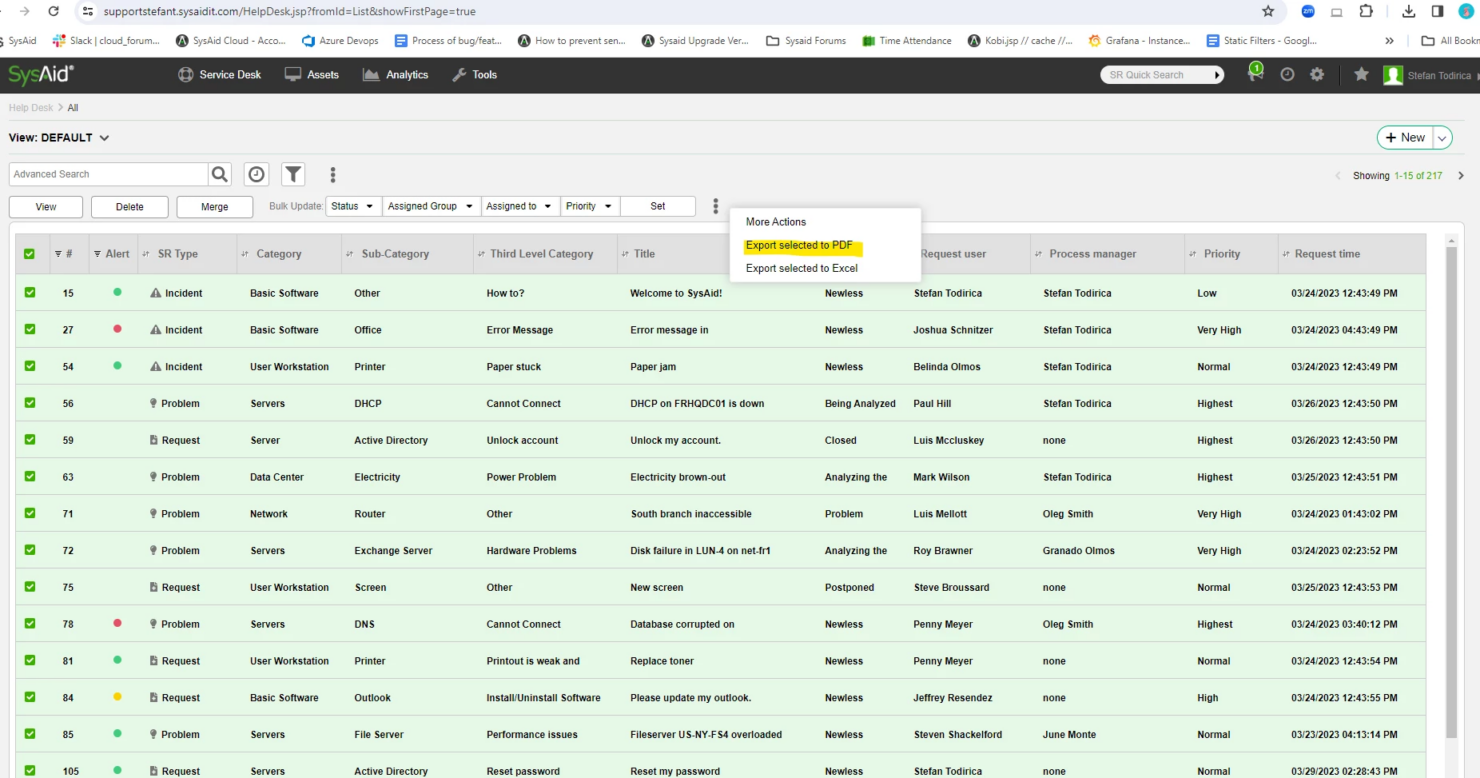
Task: Choose Export selected to PDF
Action: tap(800, 245)
